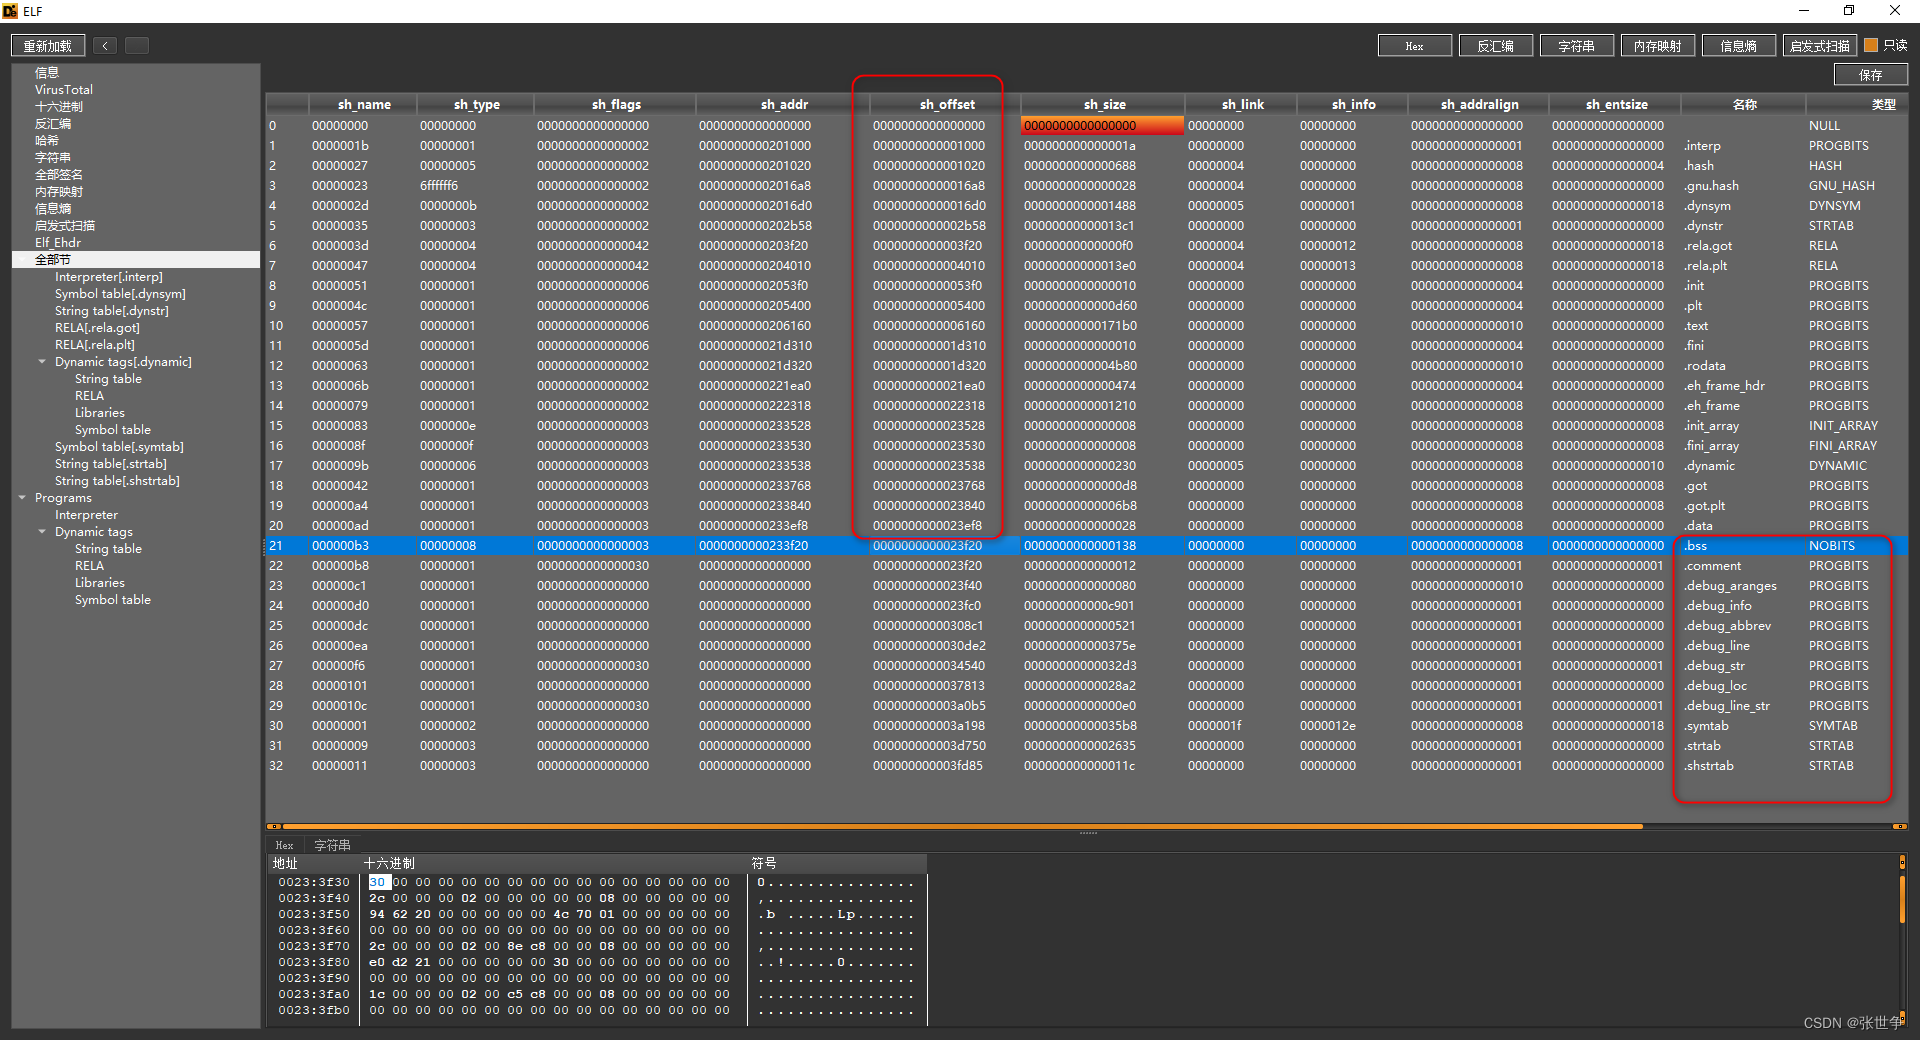Select Symbol table[.dynsym] tree item
The width and height of the screenshot is (1920, 1040).
tap(120, 294)
